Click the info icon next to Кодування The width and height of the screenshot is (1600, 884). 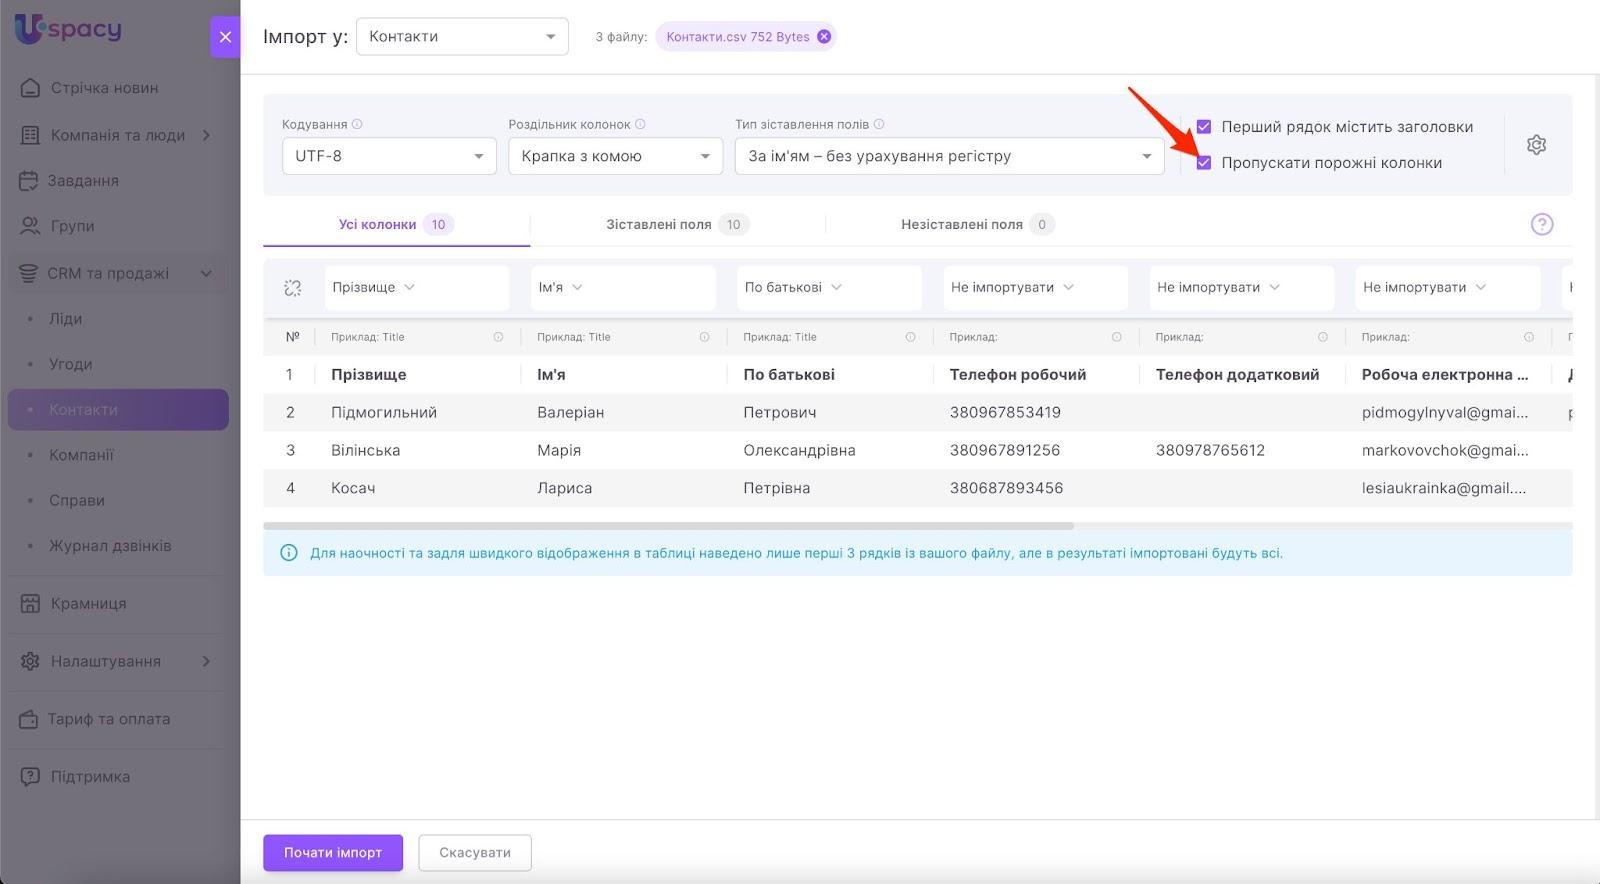(x=357, y=124)
